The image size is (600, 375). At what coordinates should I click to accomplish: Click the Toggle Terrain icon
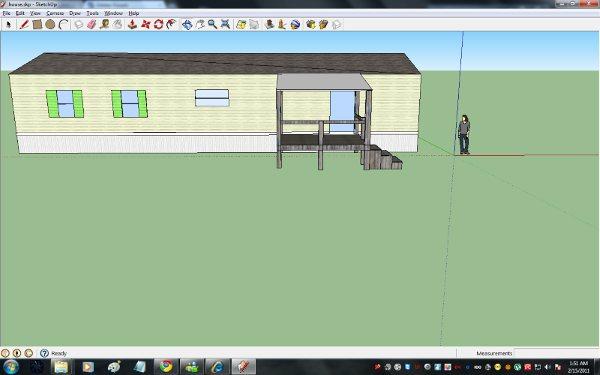click(x=254, y=24)
